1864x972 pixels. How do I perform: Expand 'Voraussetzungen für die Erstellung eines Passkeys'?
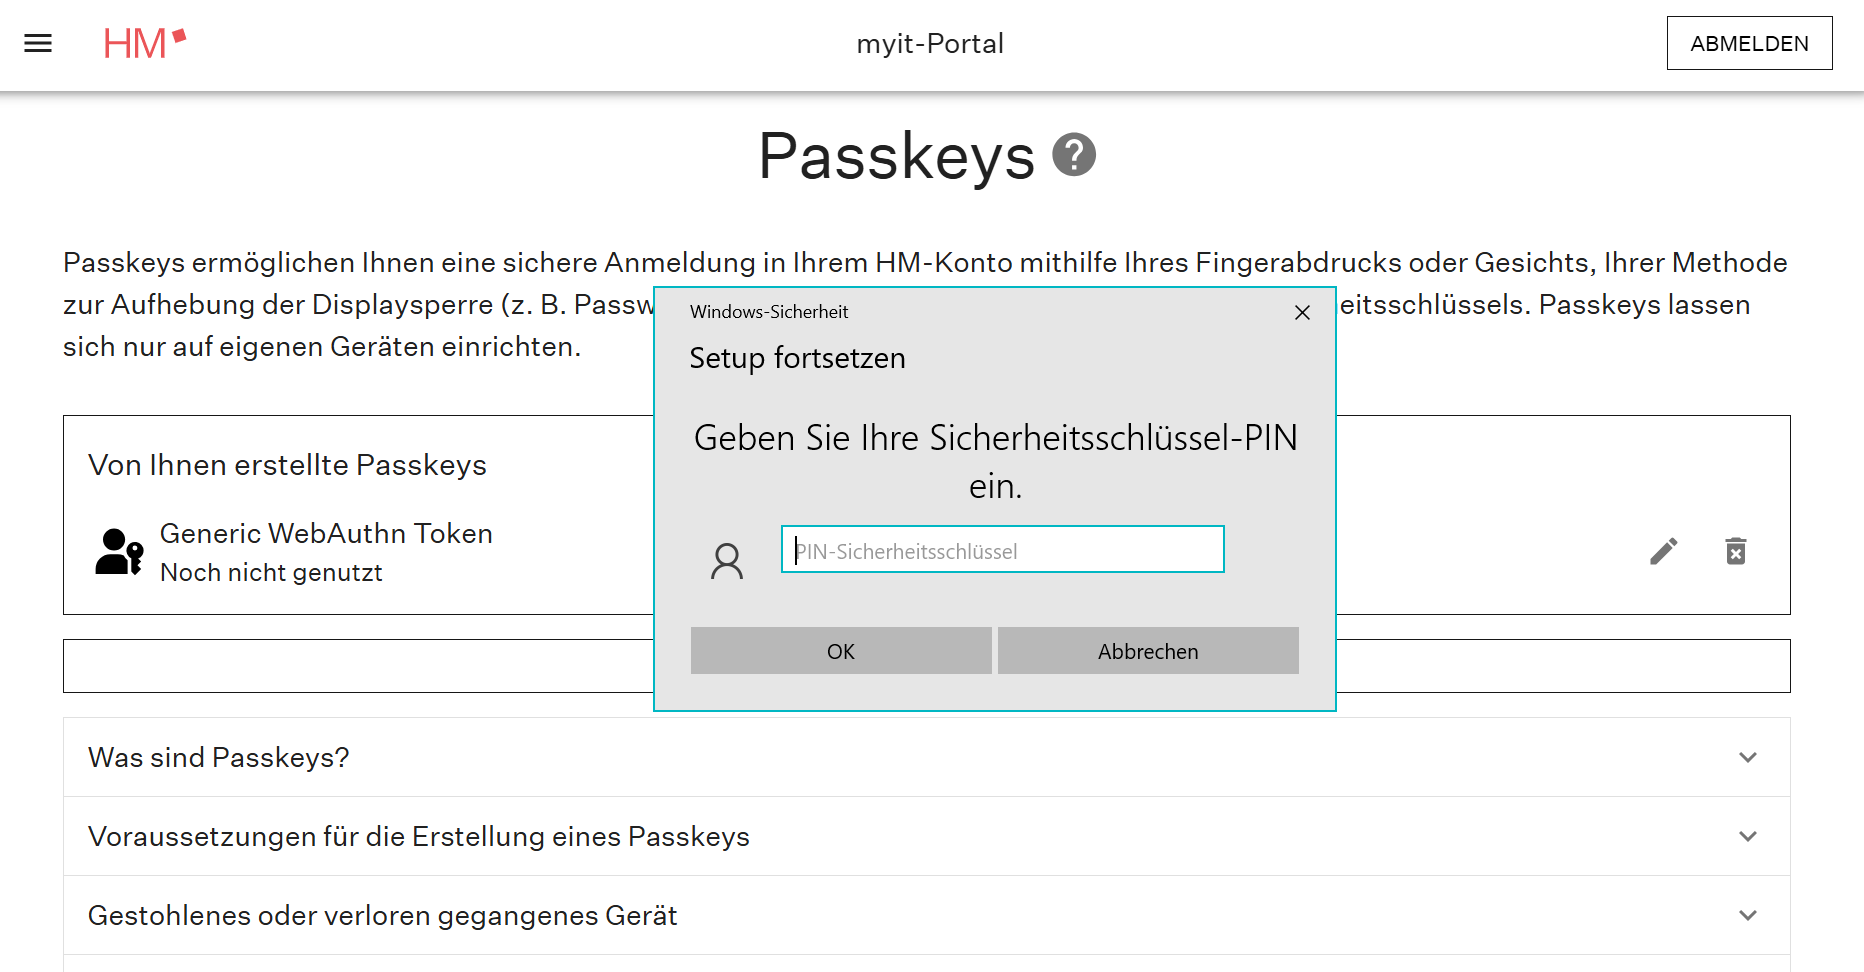click(x=1747, y=836)
